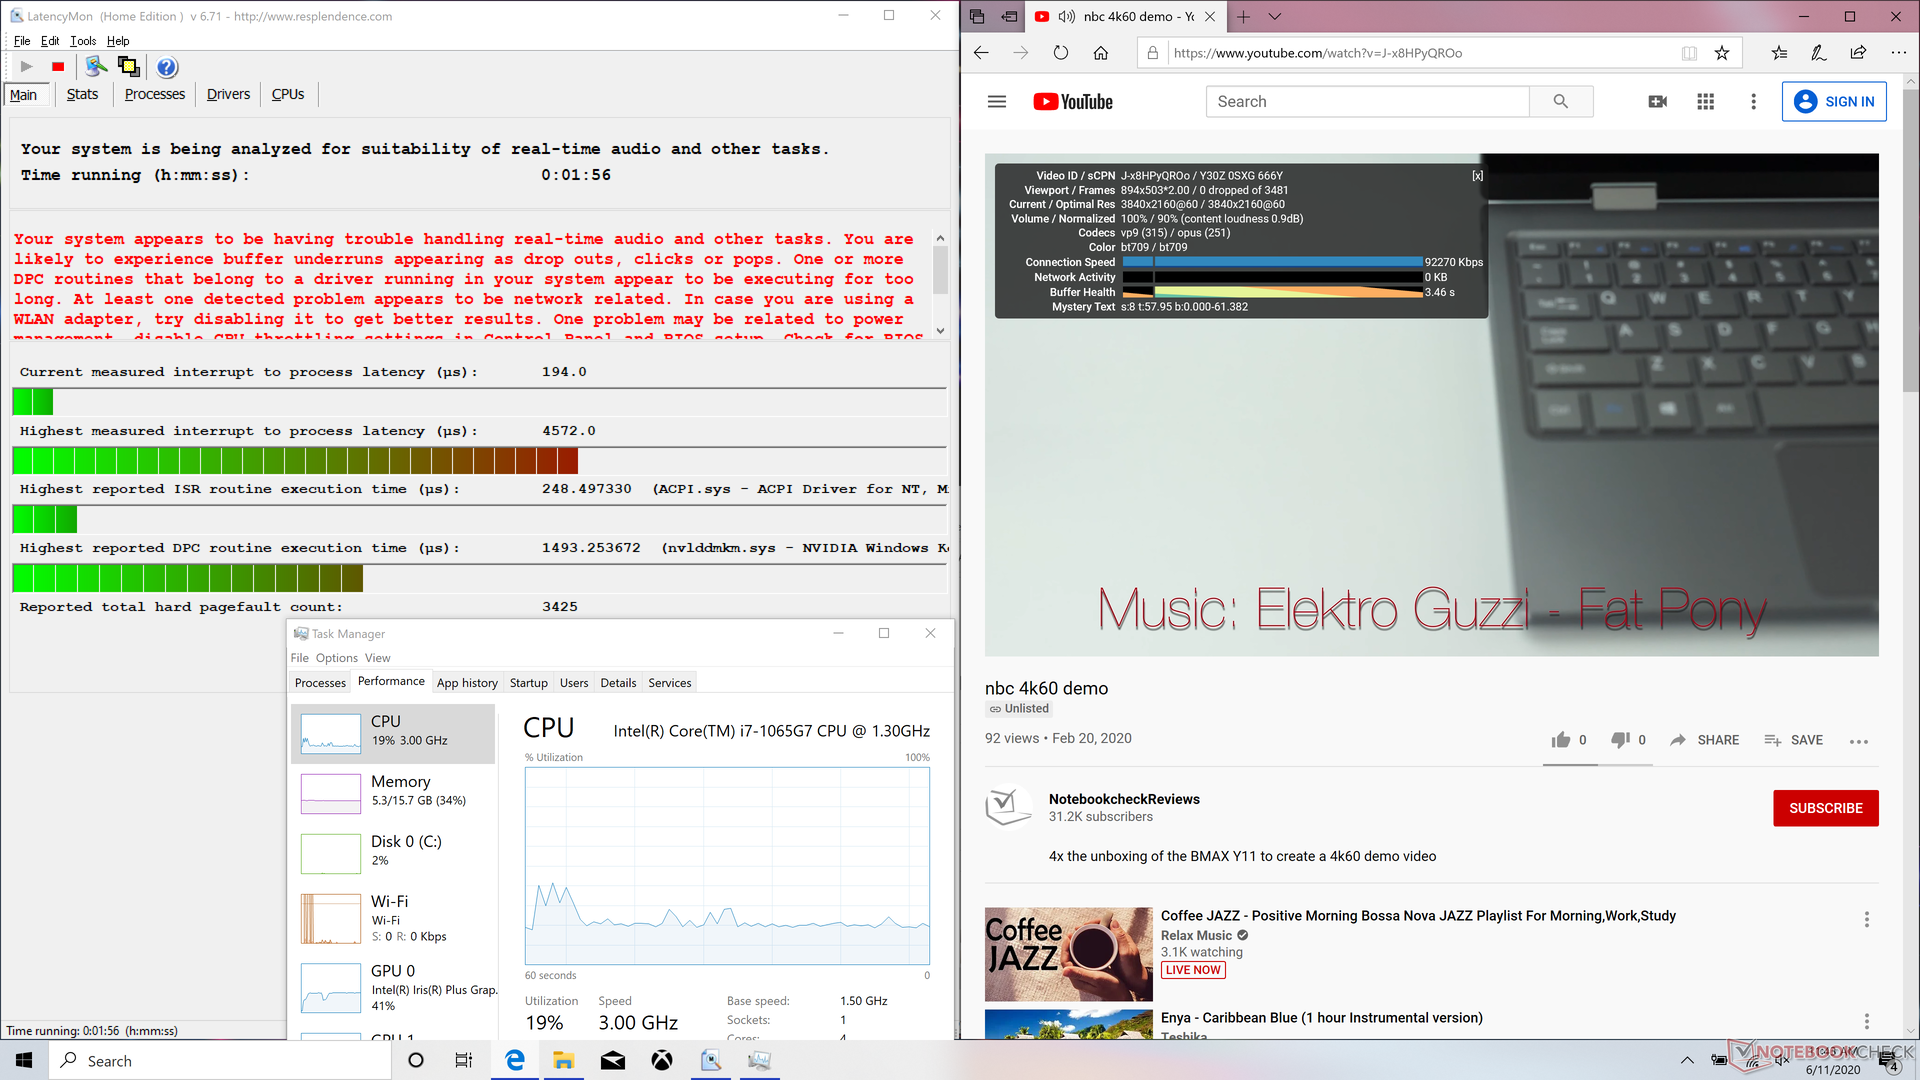Click the thumbs down dislike icon

[1619, 740]
